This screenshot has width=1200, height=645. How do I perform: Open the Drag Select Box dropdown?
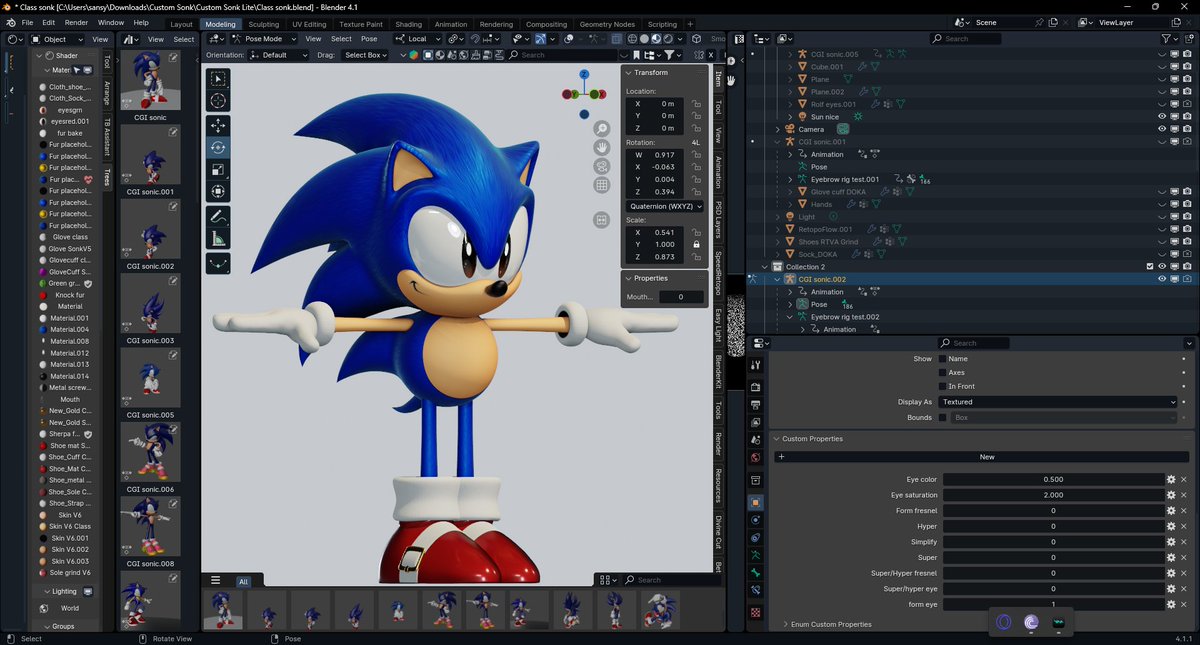366,55
